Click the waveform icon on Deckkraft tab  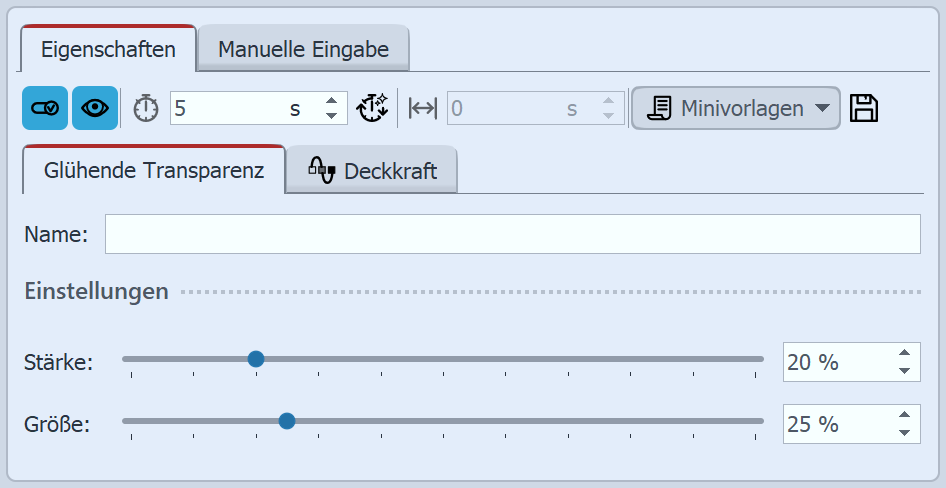click(x=321, y=170)
